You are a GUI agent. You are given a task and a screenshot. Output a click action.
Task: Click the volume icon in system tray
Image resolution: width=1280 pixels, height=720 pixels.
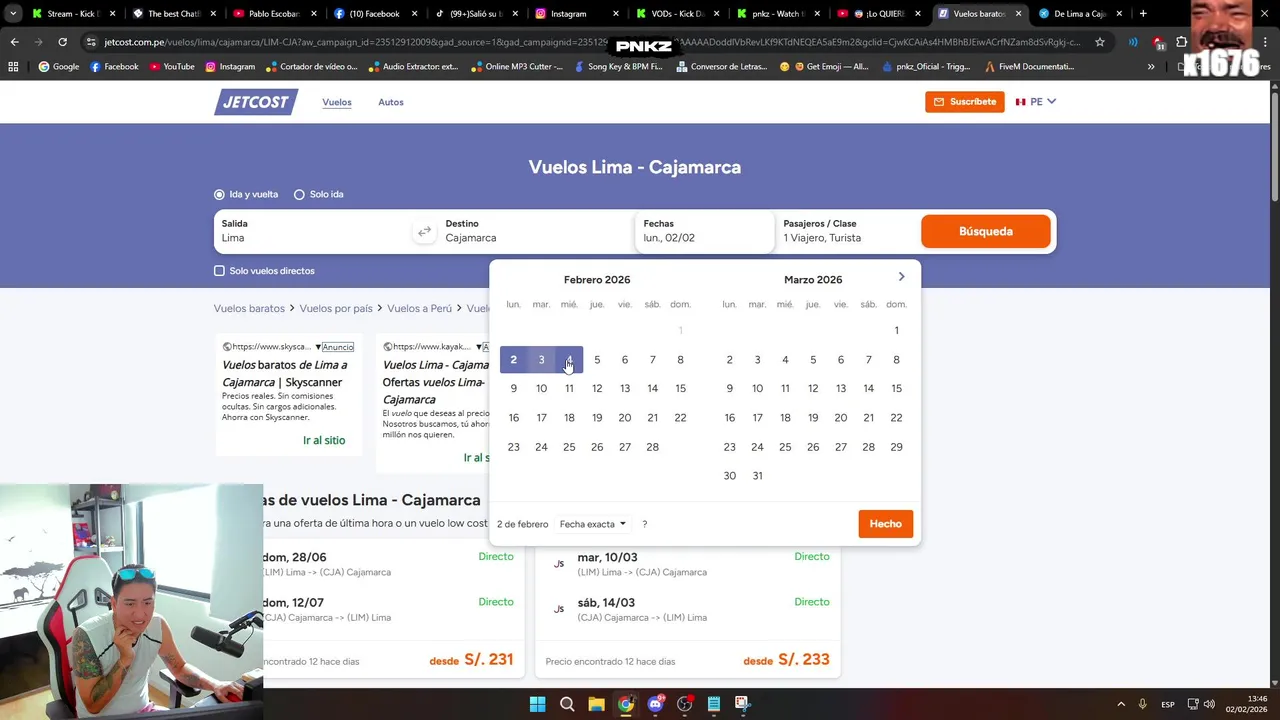(x=1210, y=704)
